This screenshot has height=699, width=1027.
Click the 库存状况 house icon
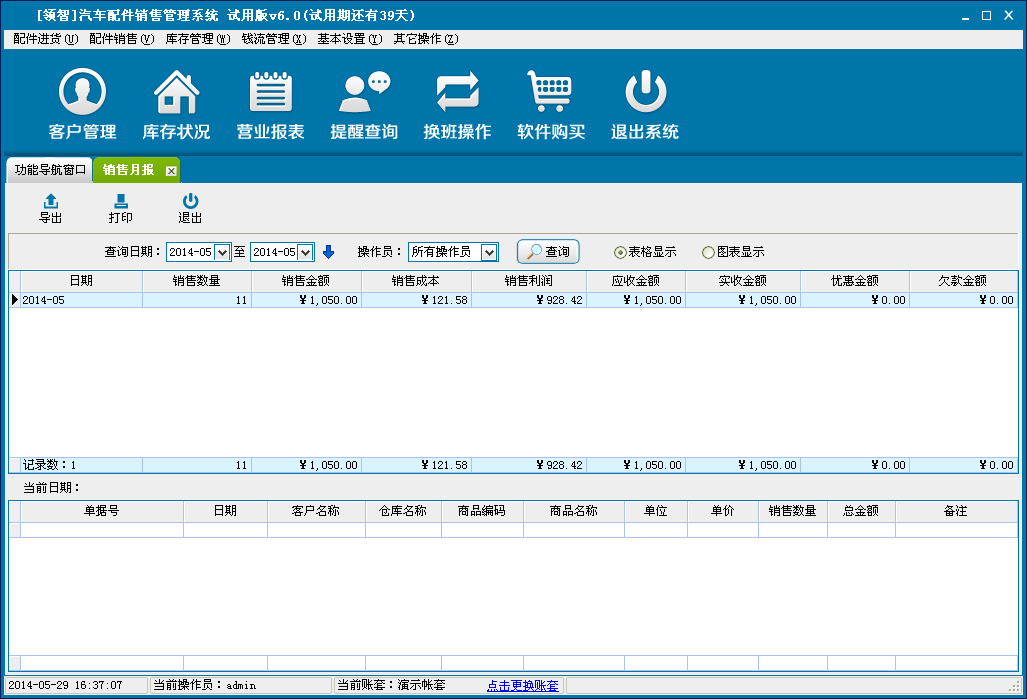176,94
